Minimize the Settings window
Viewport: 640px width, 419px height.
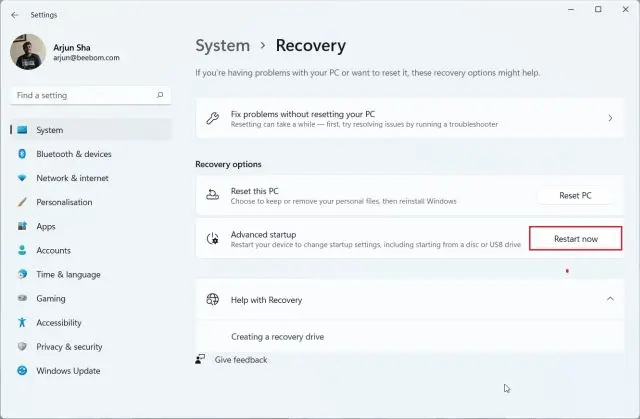click(x=571, y=9)
